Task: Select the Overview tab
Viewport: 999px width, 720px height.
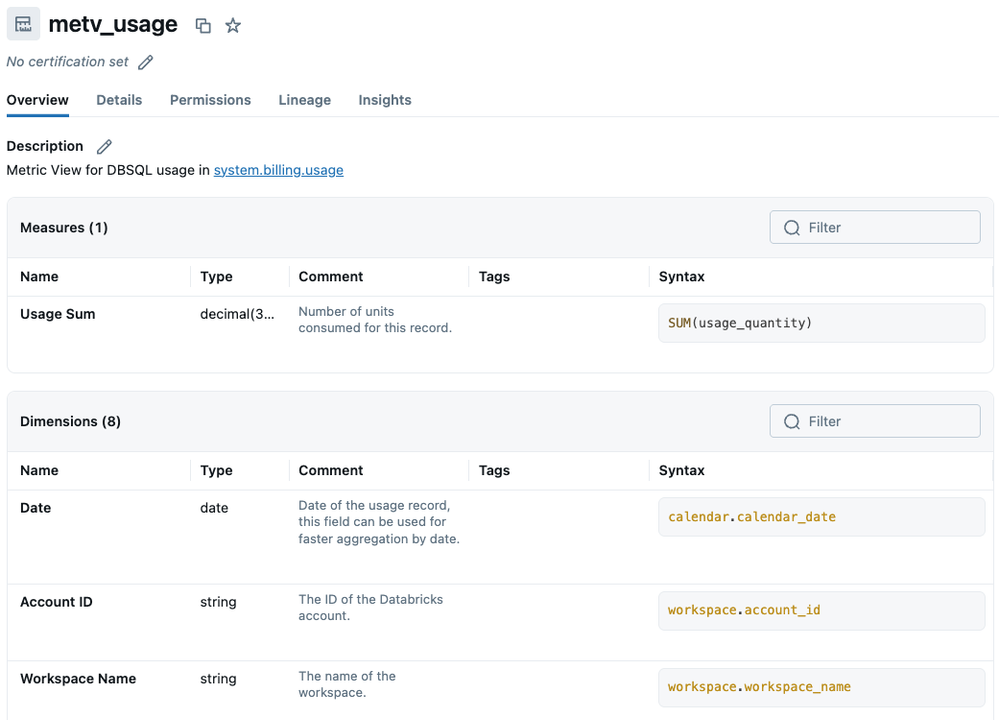Action: coord(37,99)
